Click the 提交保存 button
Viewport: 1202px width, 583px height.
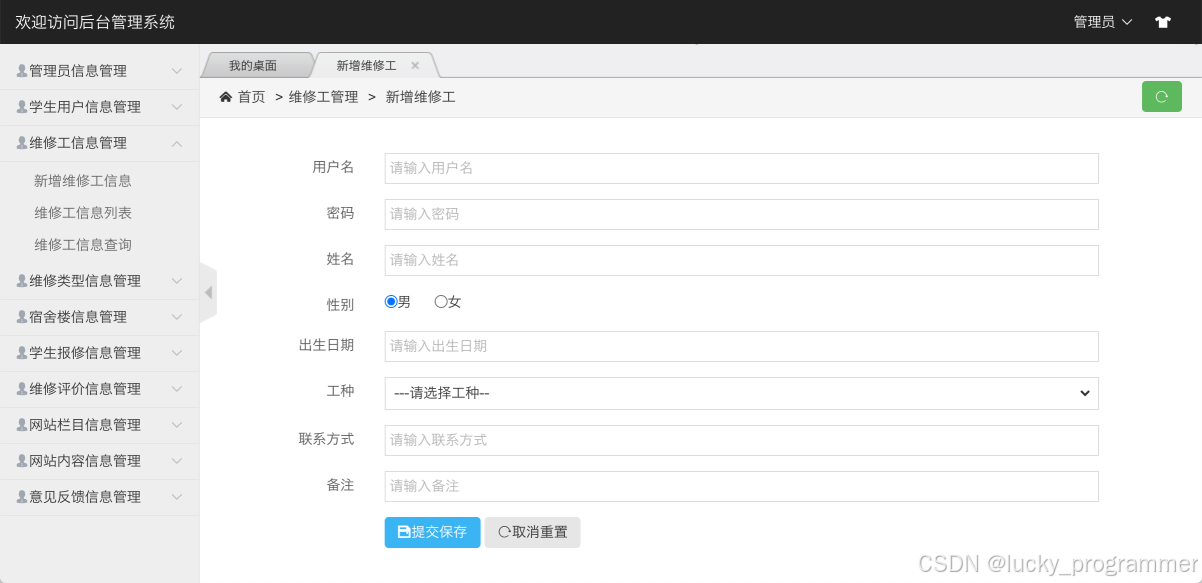click(x=432, y=532)
